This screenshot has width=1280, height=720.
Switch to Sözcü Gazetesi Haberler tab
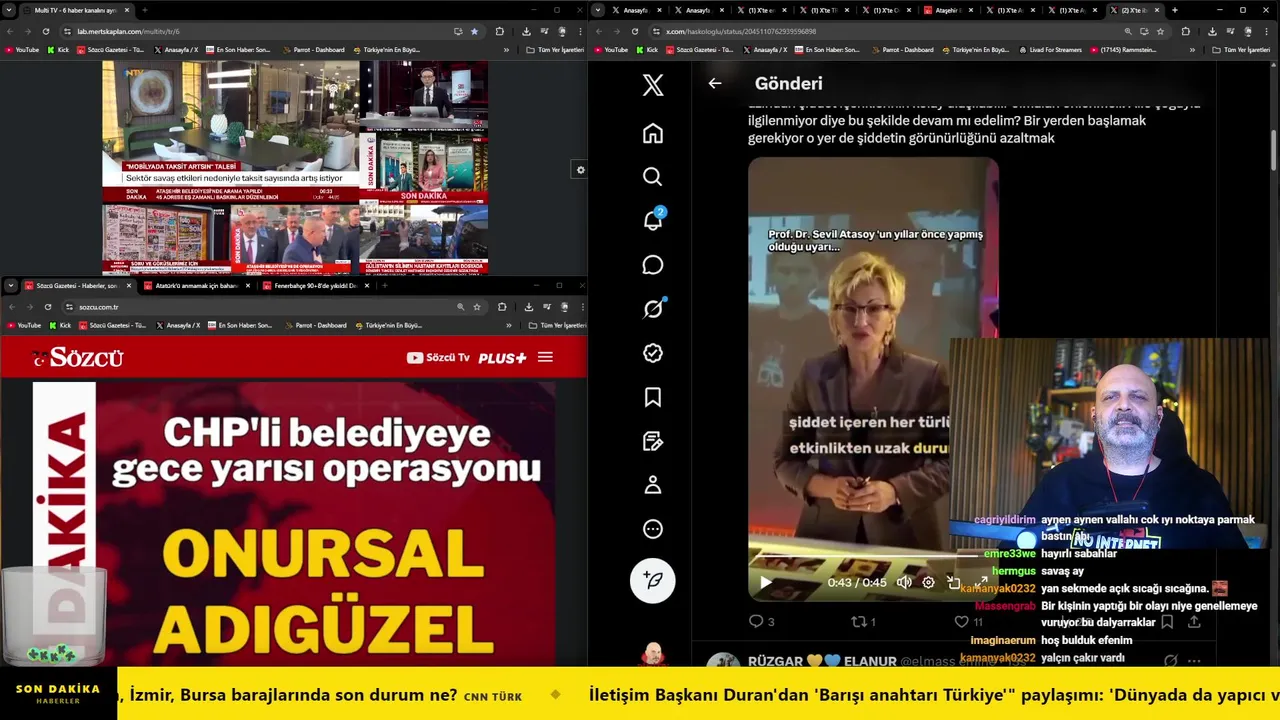[80, 285]
